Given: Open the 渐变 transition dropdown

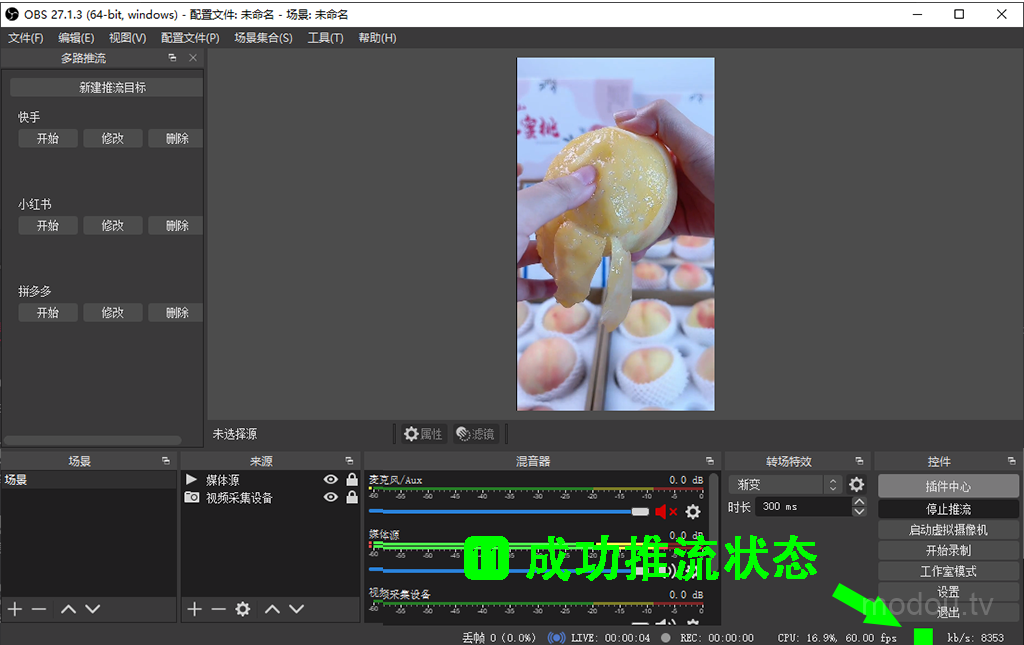Looking at the screenshot, I should [785, 485].
